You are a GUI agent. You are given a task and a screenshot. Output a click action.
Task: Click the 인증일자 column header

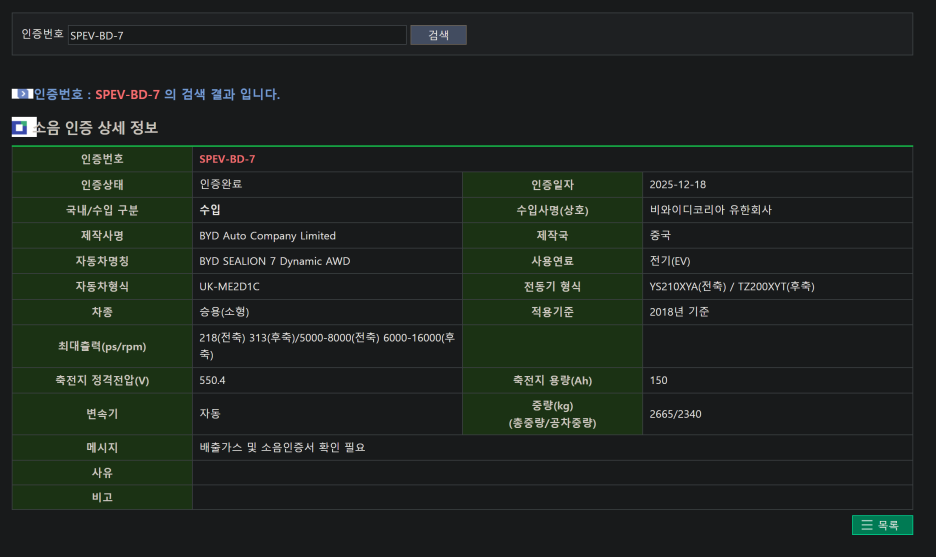tap(552, 184)
